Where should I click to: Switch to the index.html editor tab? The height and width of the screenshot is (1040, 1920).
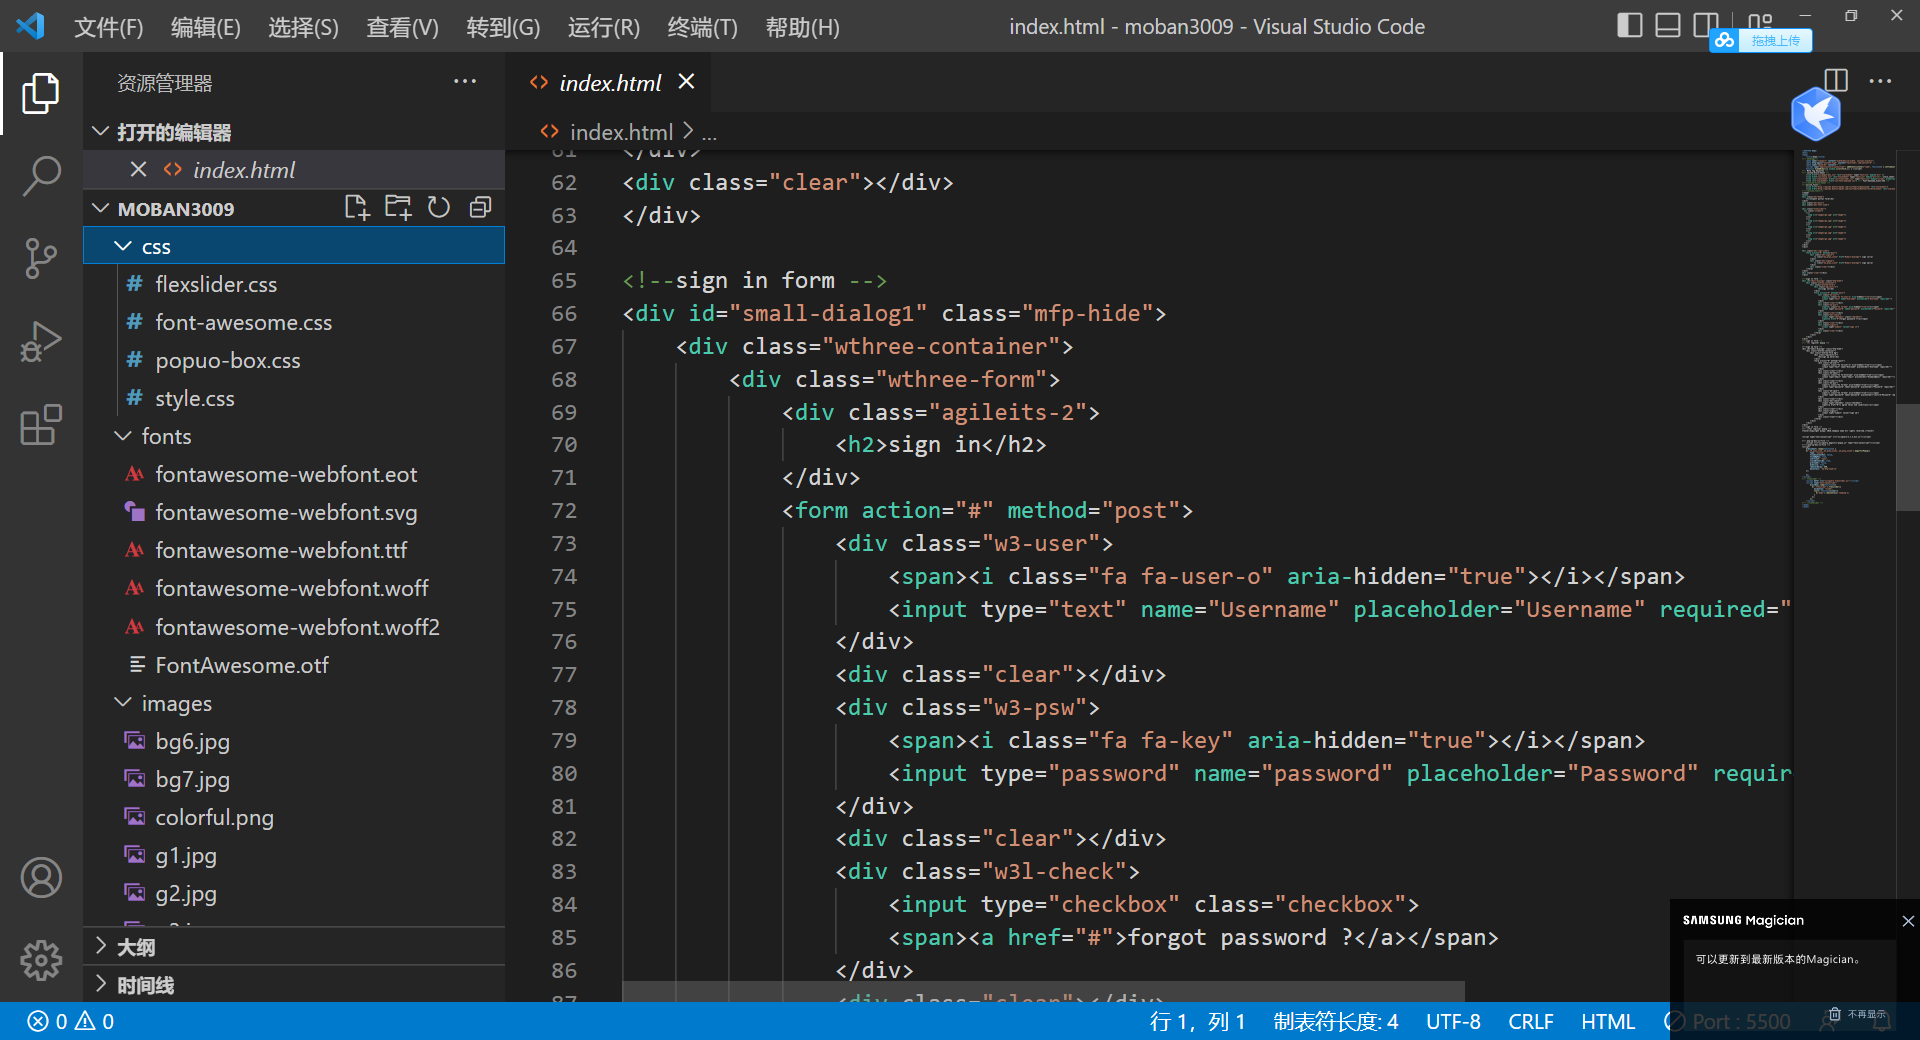pyautogui.click(x=610, y=82)
